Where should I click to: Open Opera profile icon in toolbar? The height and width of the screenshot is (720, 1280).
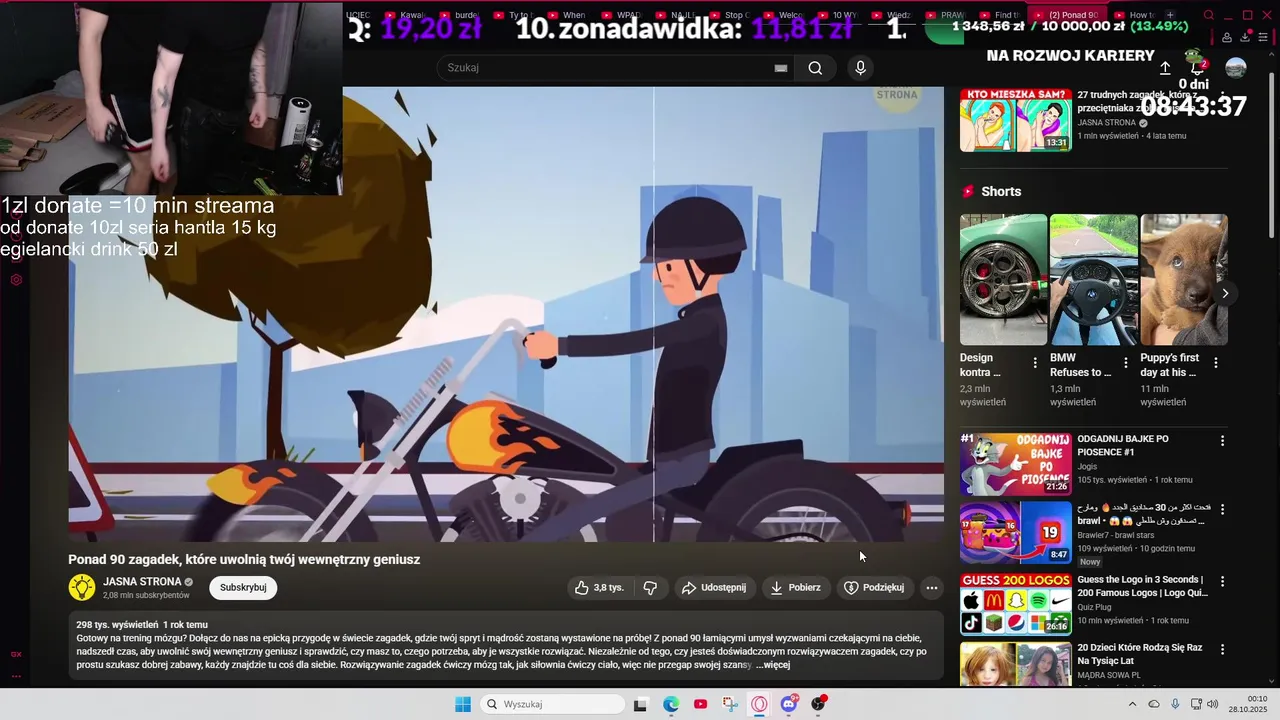point(1227,37)
